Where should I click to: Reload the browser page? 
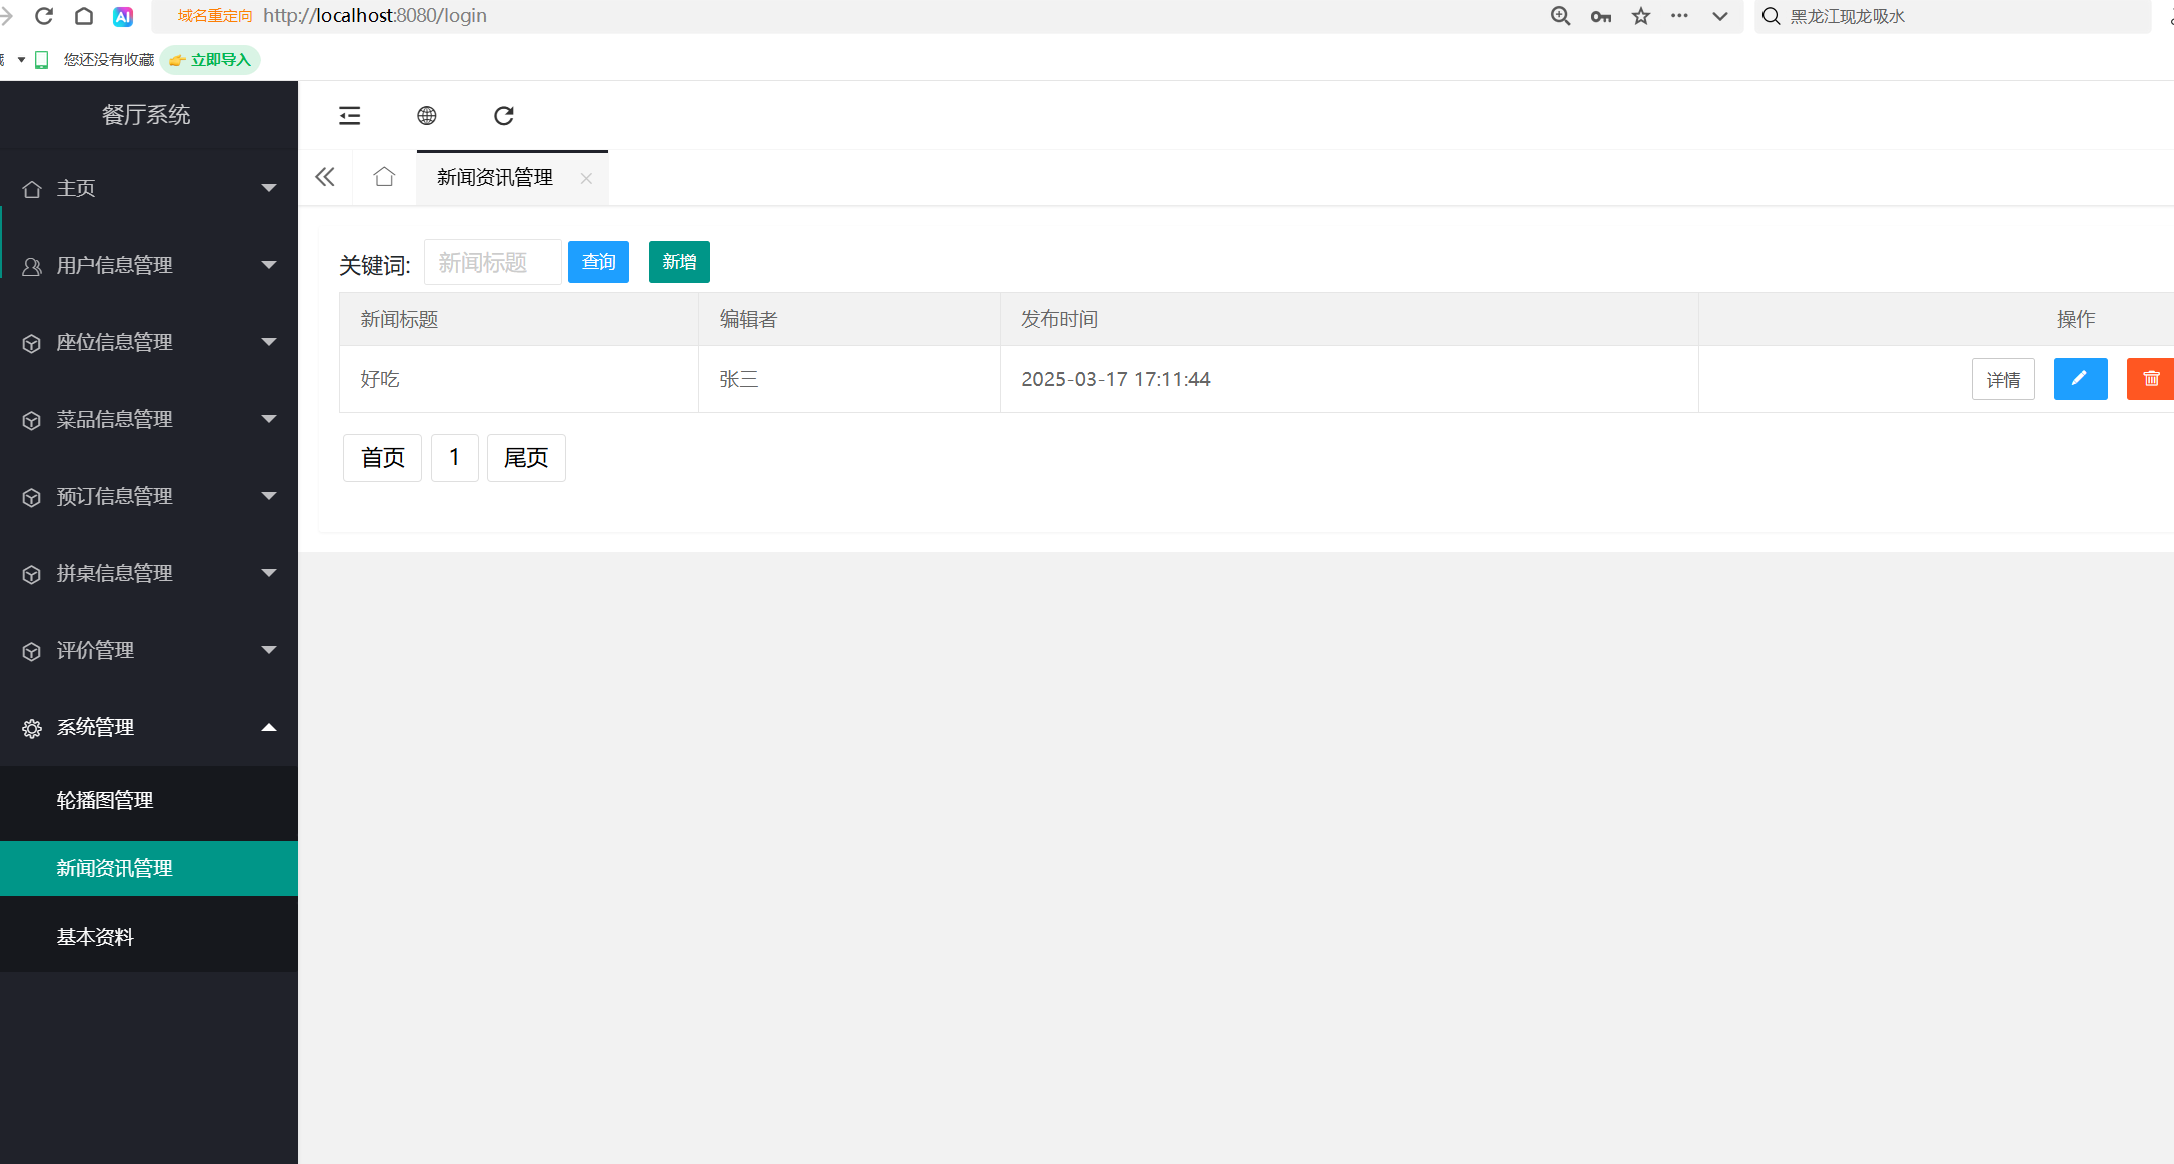coord(44,16)
